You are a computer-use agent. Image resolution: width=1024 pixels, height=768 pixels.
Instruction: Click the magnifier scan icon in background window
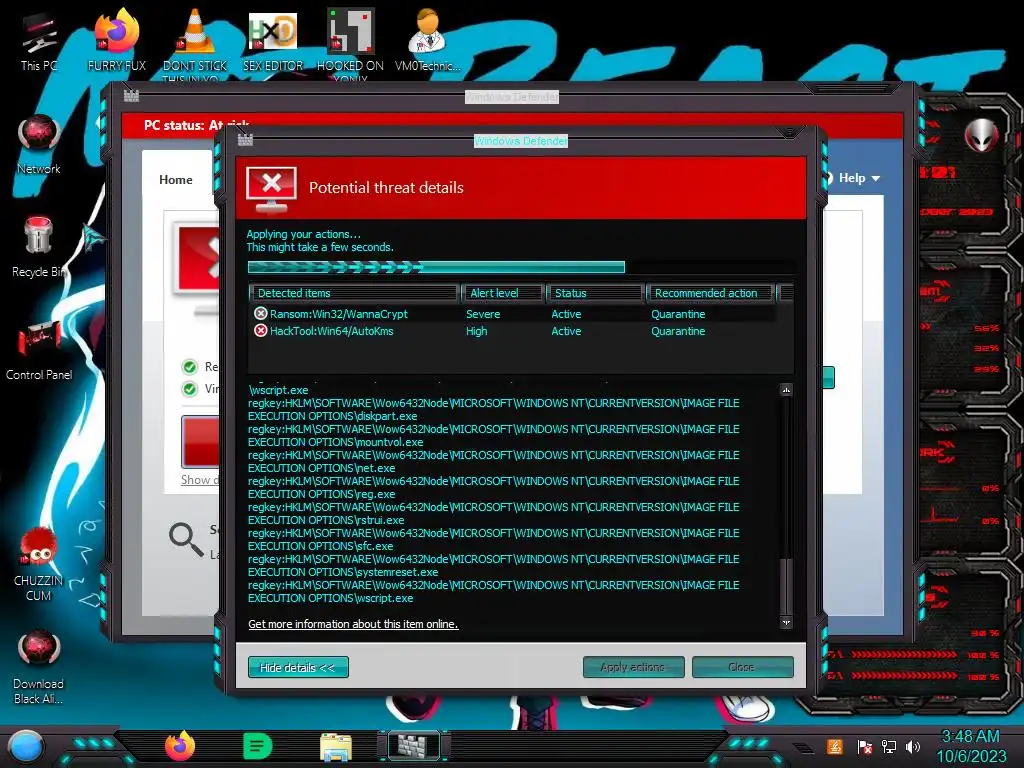(x=186, y=540)
